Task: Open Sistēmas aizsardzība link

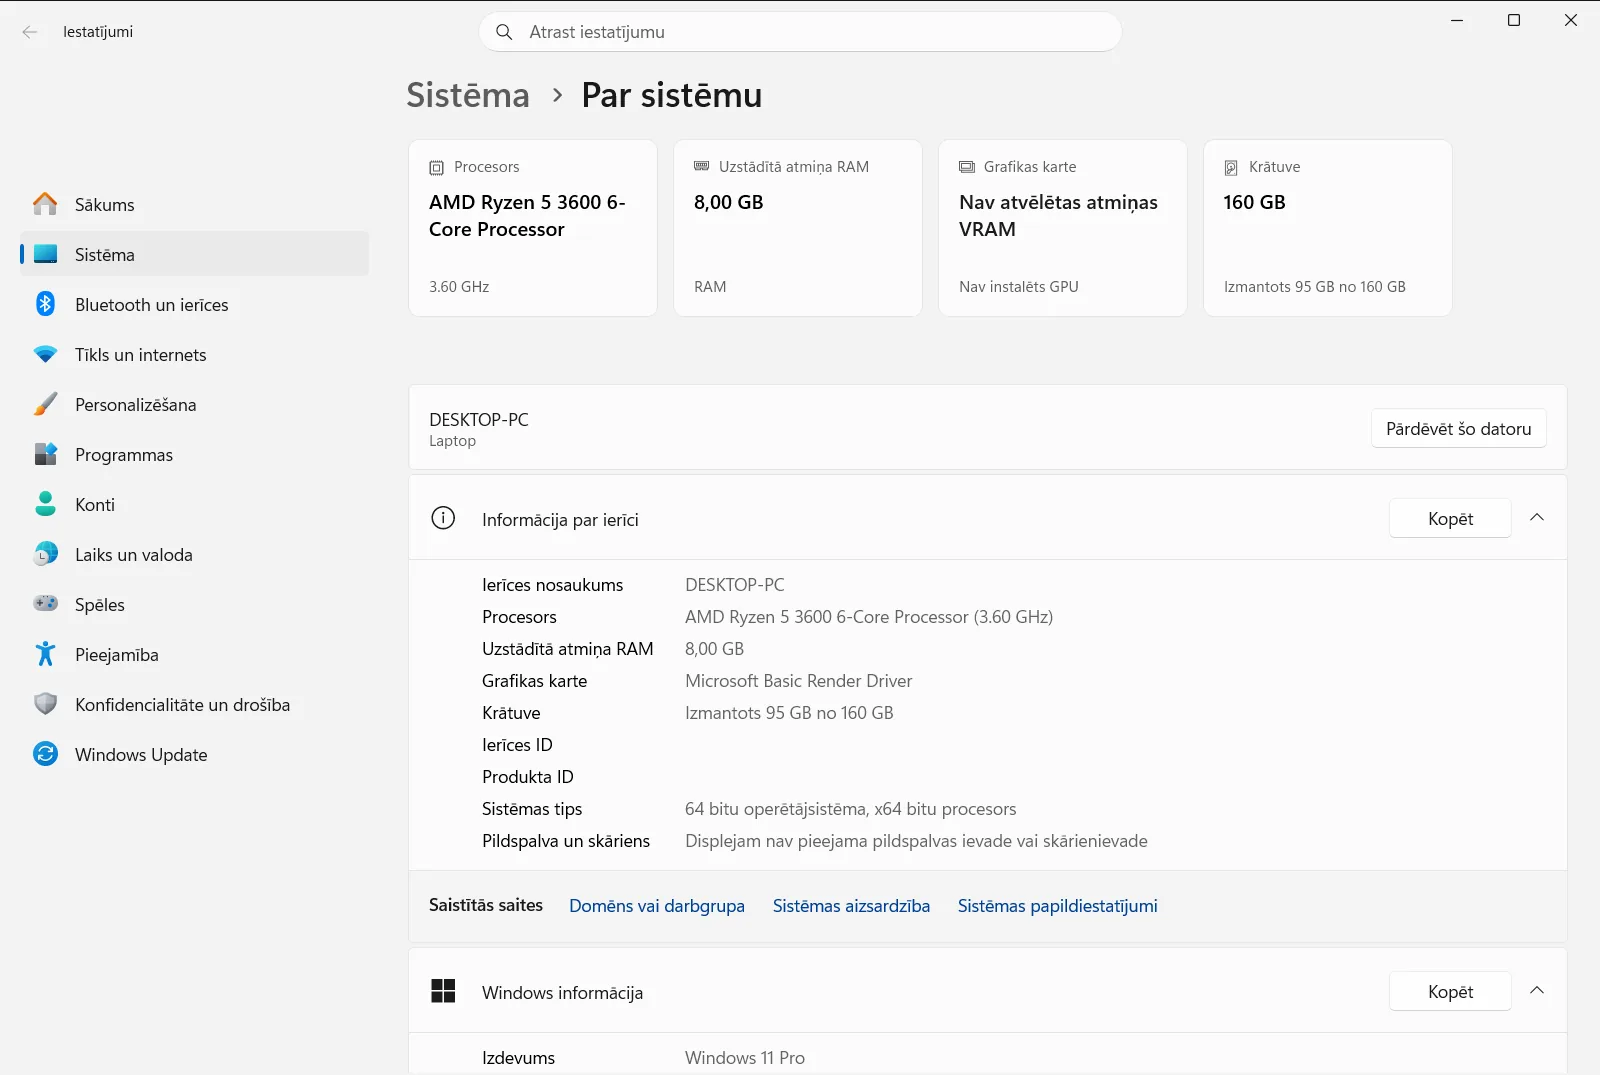Action: (851, 906)
